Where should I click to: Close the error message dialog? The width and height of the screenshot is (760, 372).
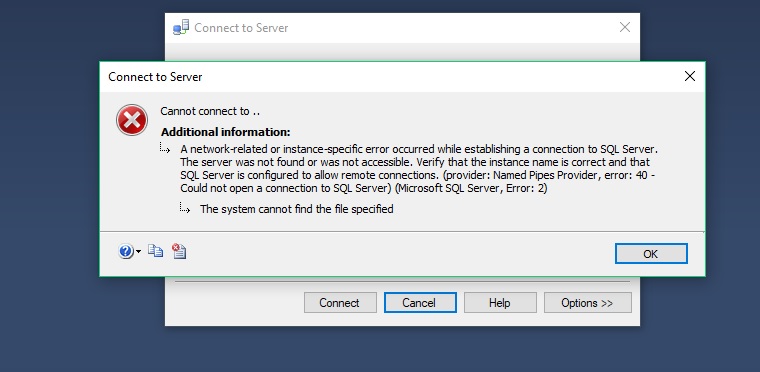pos(689,76)
